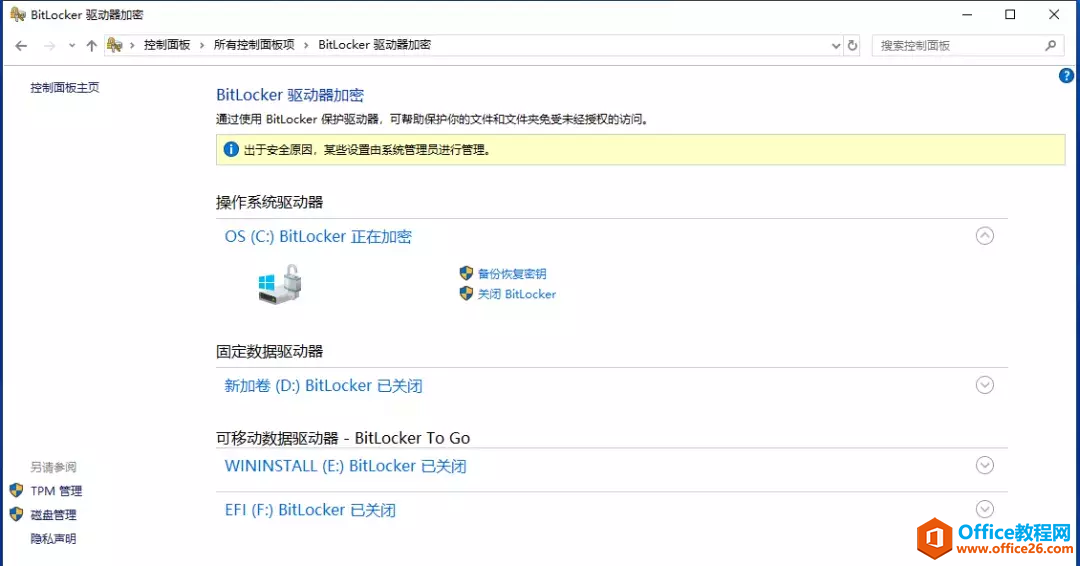The width and height of the screenshot is (1080, 566).
Task: Click BitLocker 驱动器加密 page title
Action: [x=290, y=95]
